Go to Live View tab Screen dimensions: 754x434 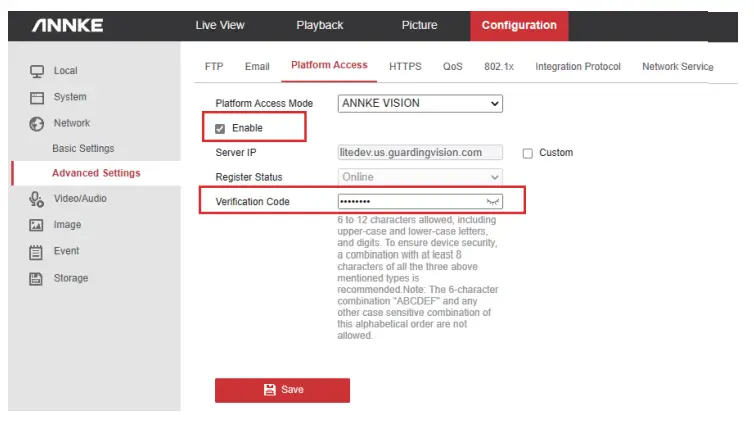point(220,25)
